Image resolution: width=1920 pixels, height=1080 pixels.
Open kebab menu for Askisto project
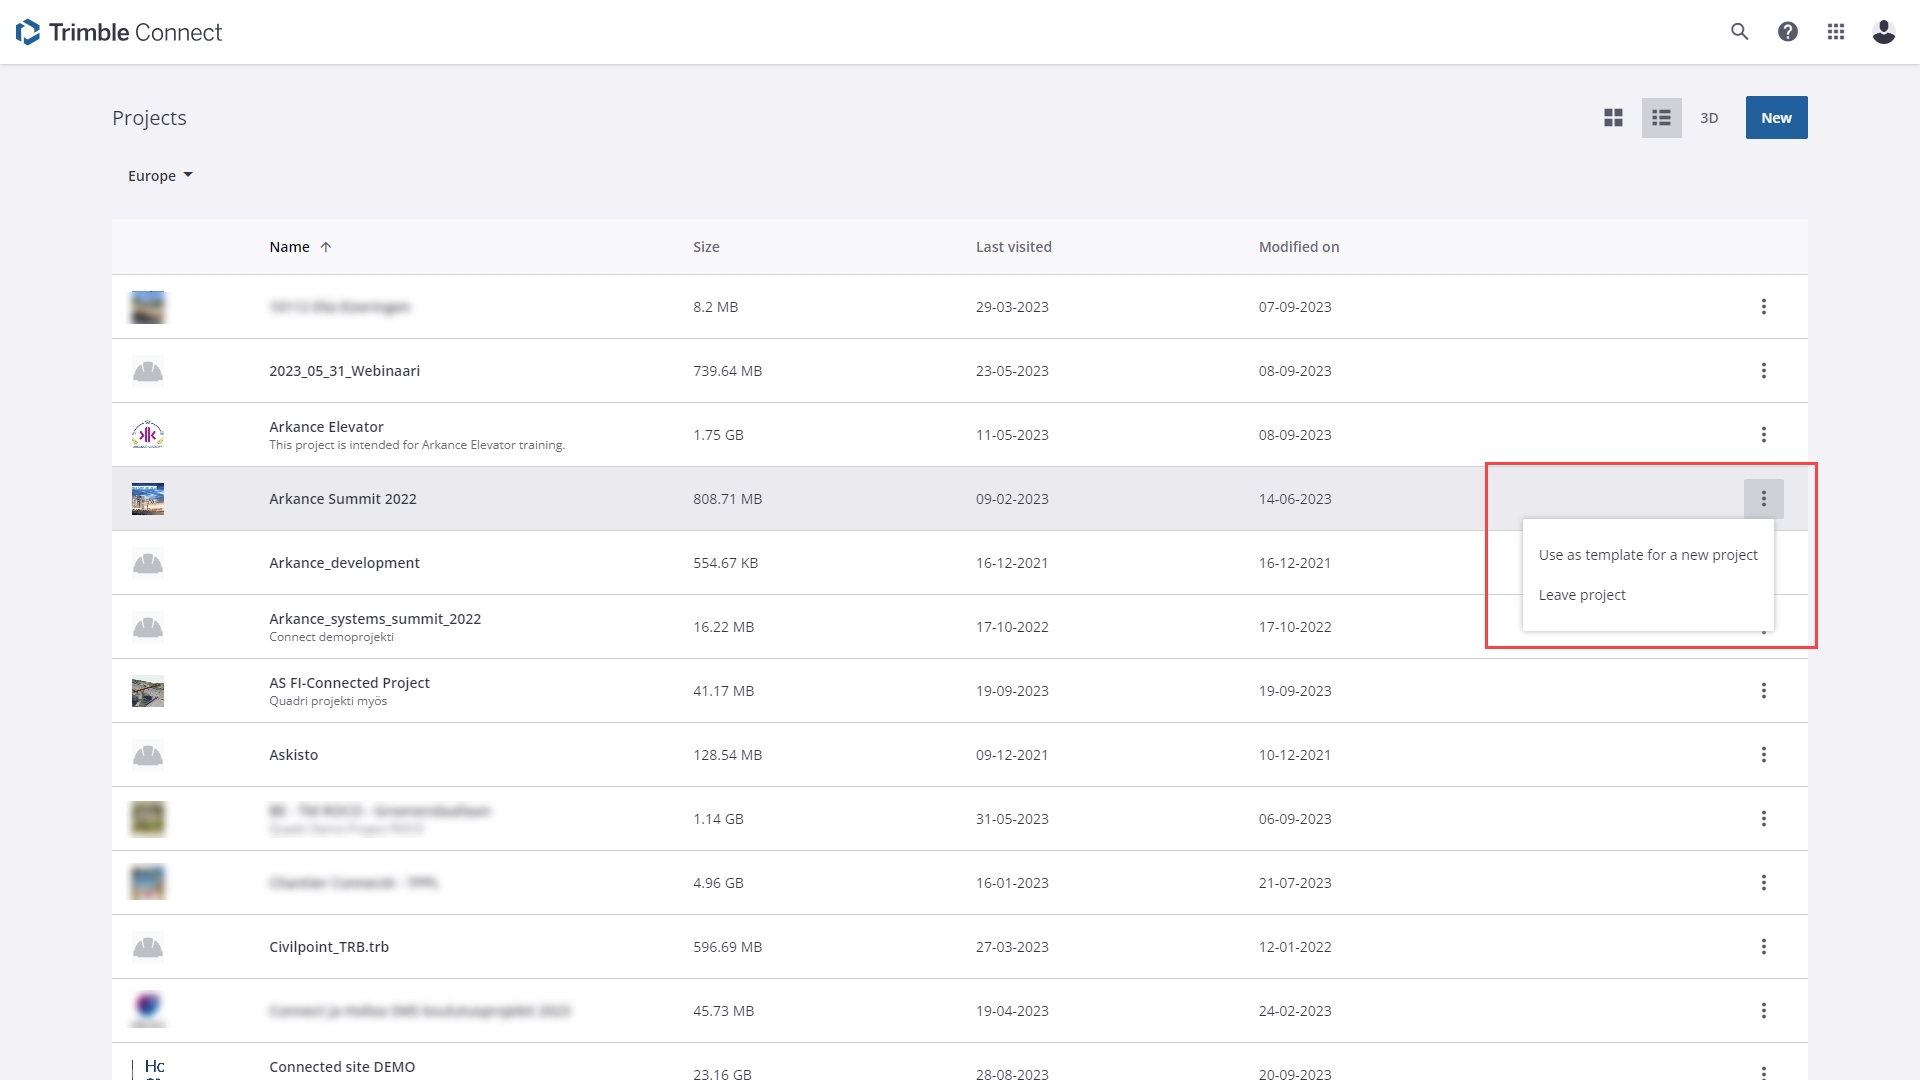(x=1764, y=755)
